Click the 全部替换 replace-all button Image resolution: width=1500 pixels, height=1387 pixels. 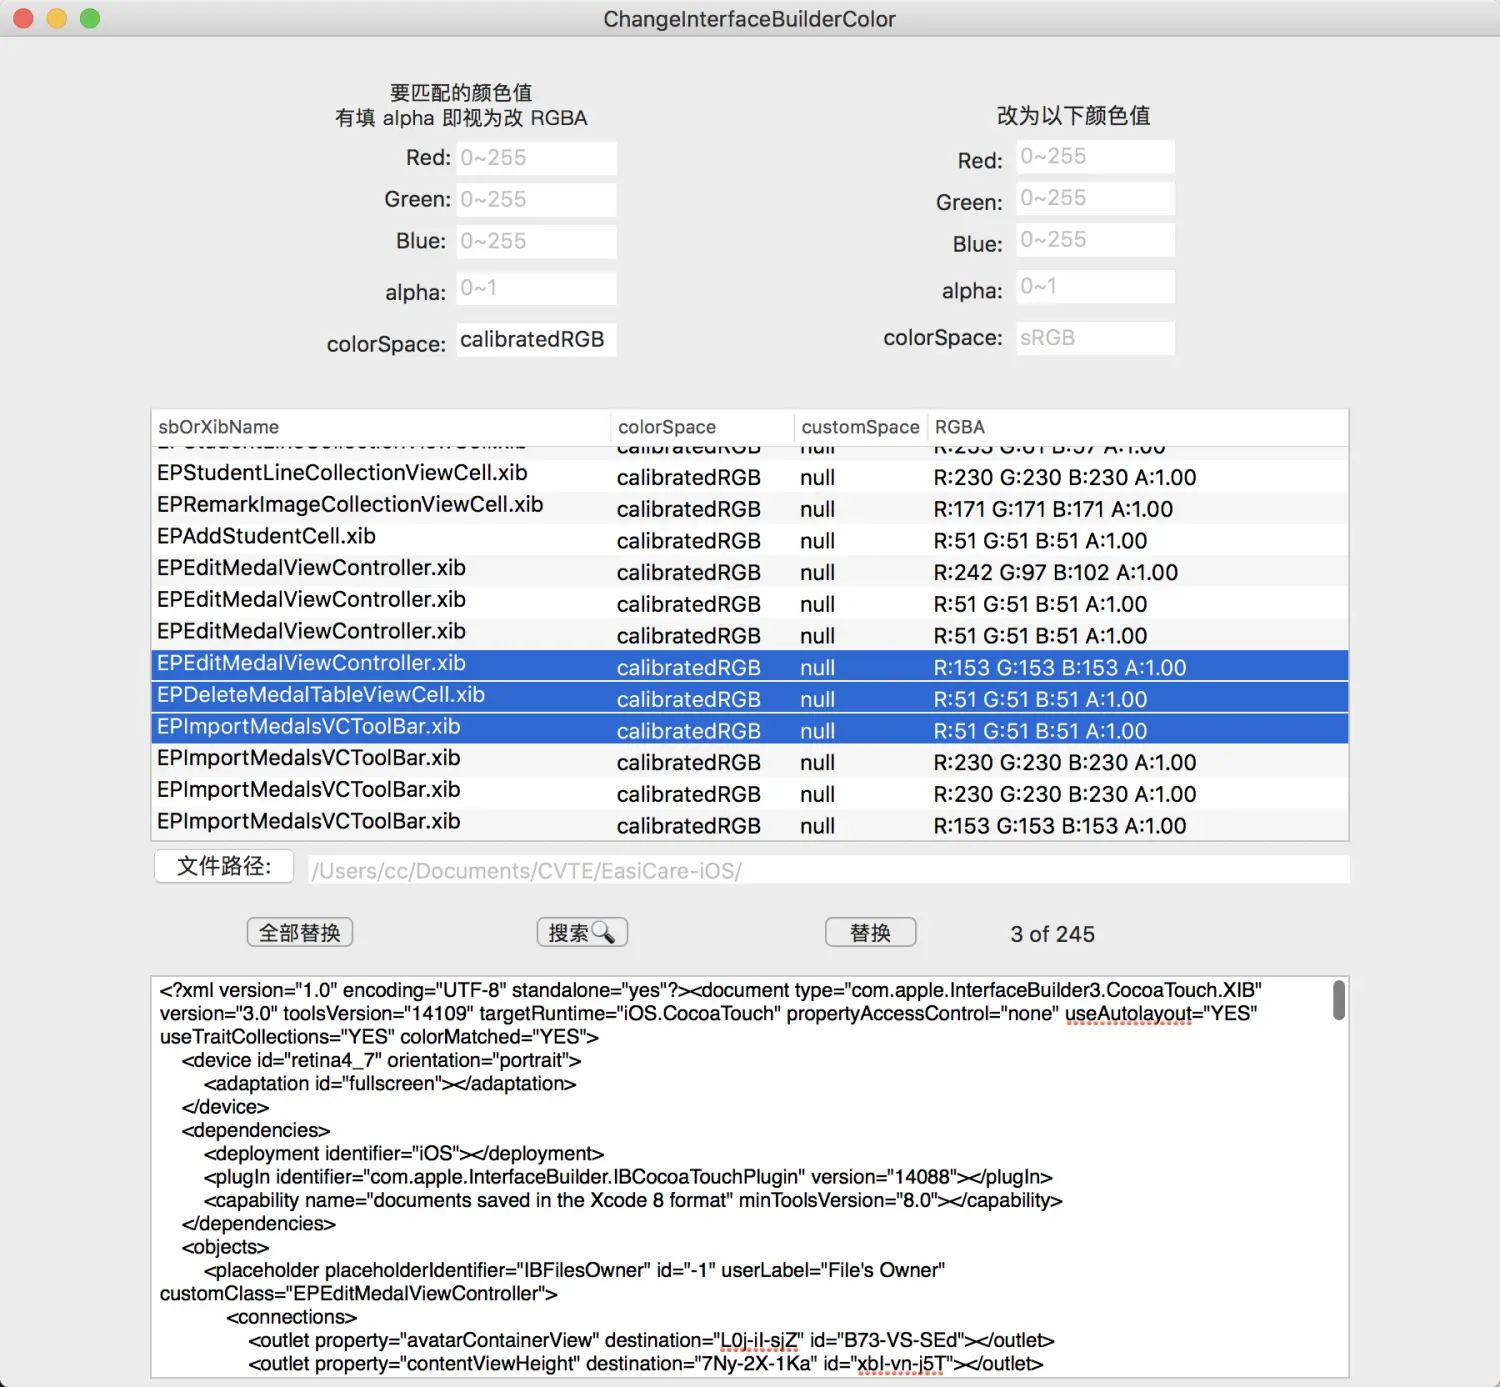[300, 933]
